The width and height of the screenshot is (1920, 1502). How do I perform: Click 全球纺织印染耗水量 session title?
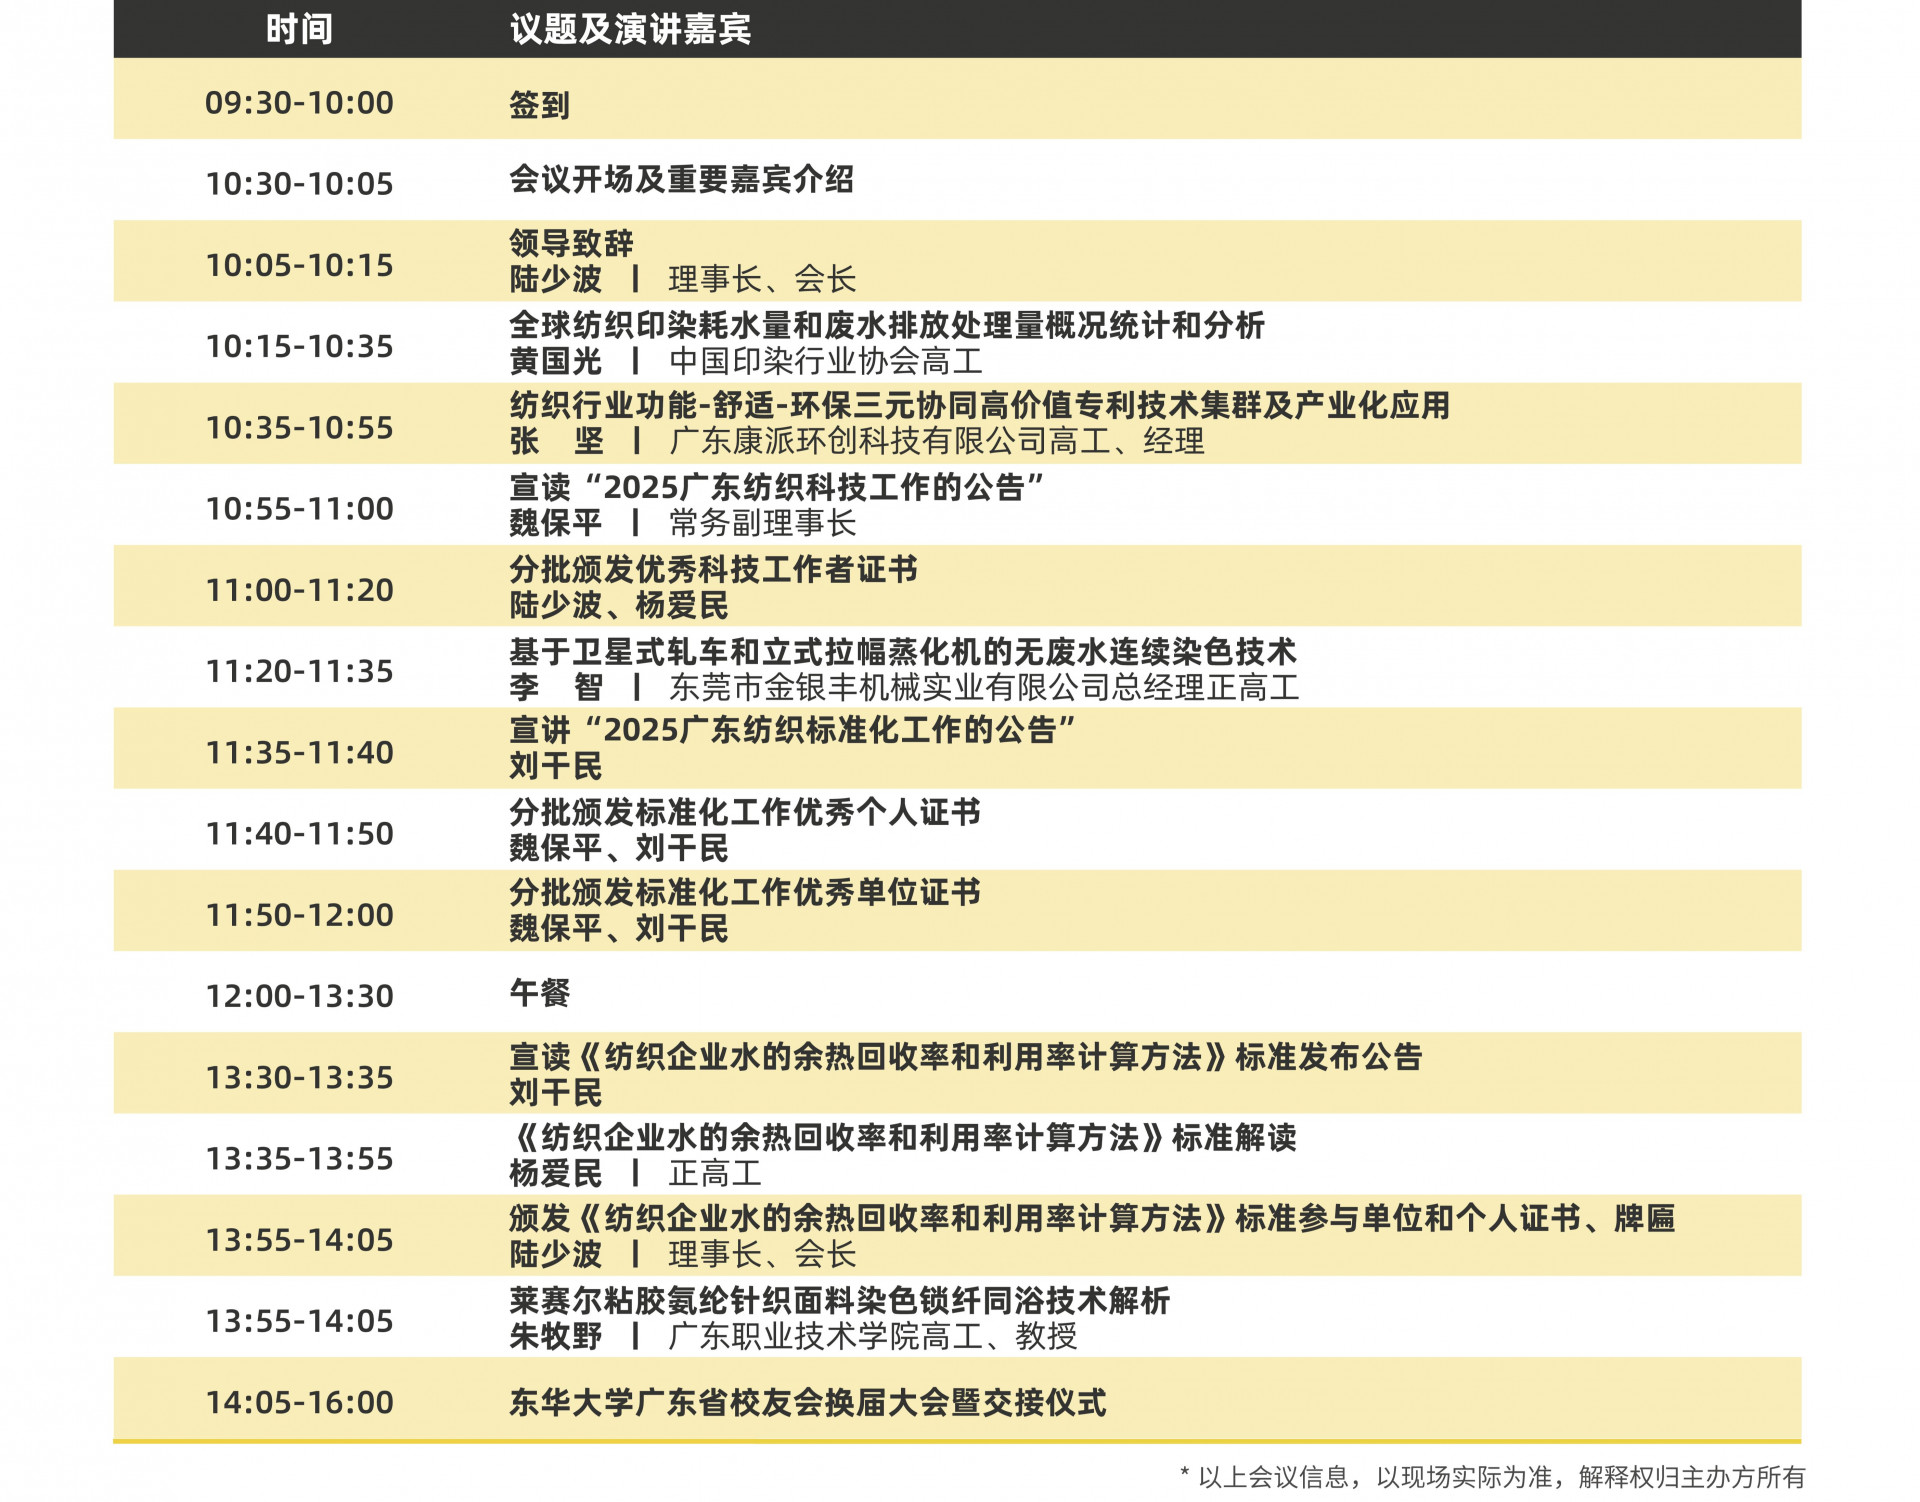(x=886, y=325)
